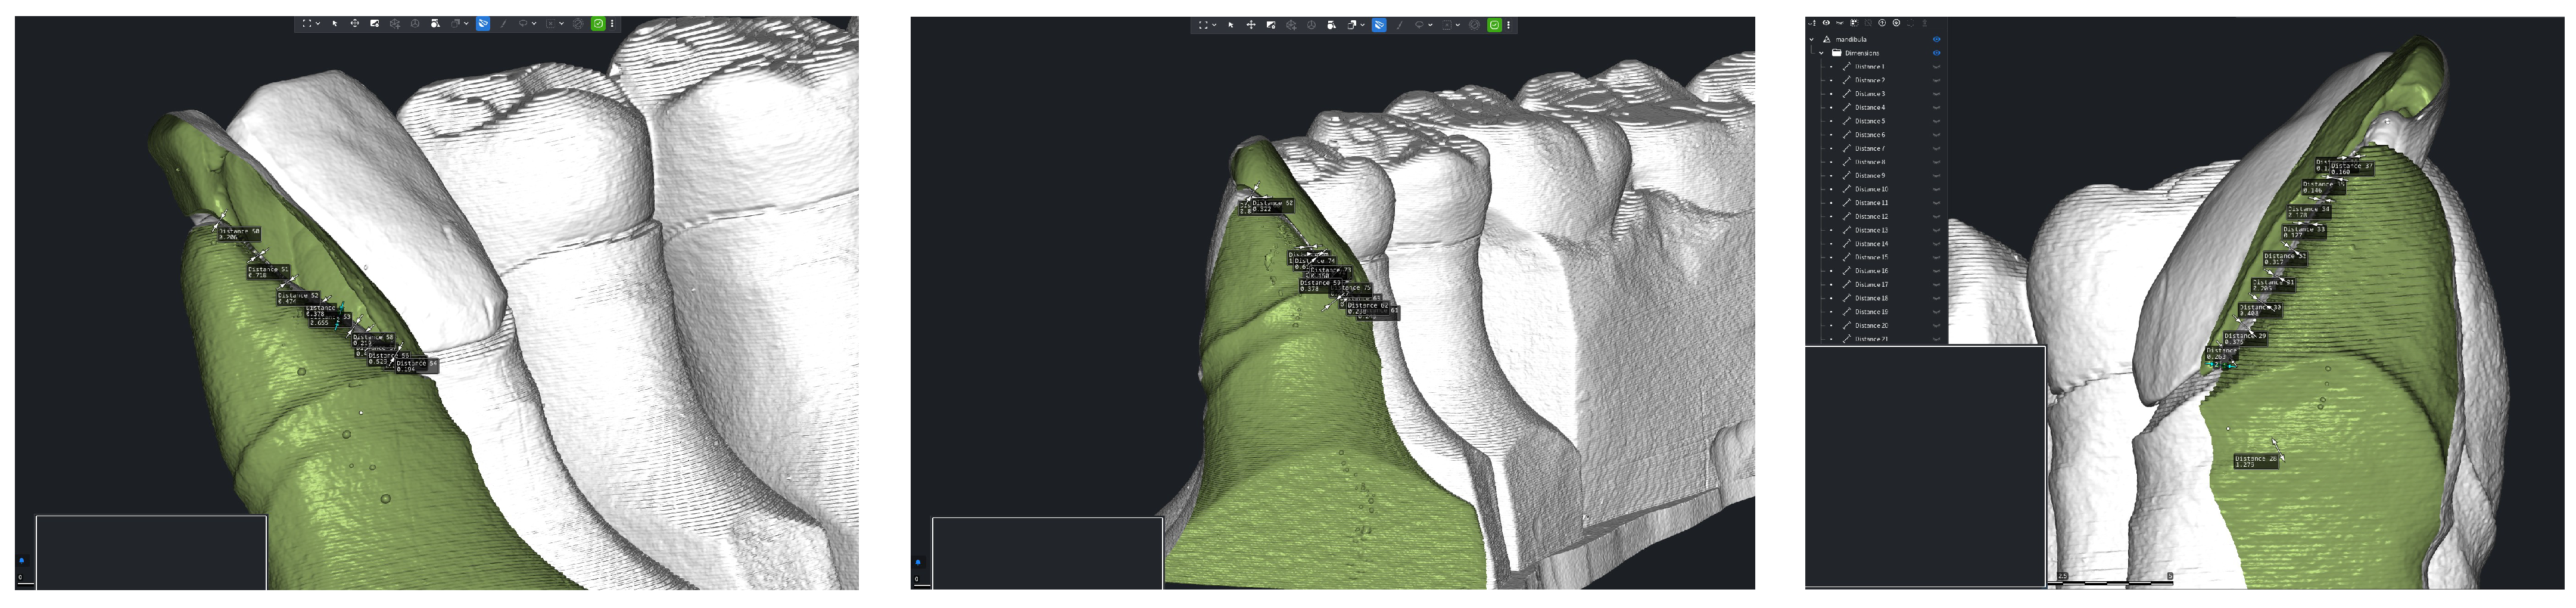
Task: Click the move/pan tool in left viewport toolbar
Action: click(x=355, y=24)
